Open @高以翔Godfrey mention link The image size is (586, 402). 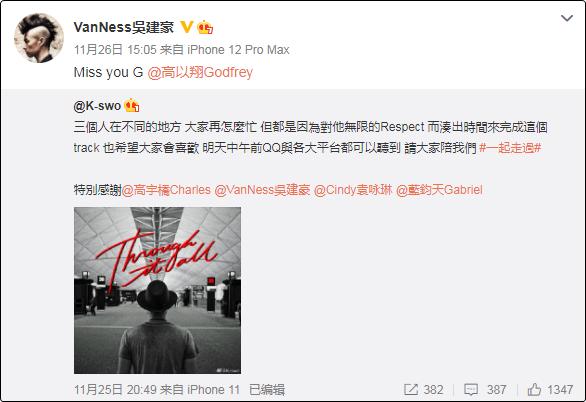point(200,72)
